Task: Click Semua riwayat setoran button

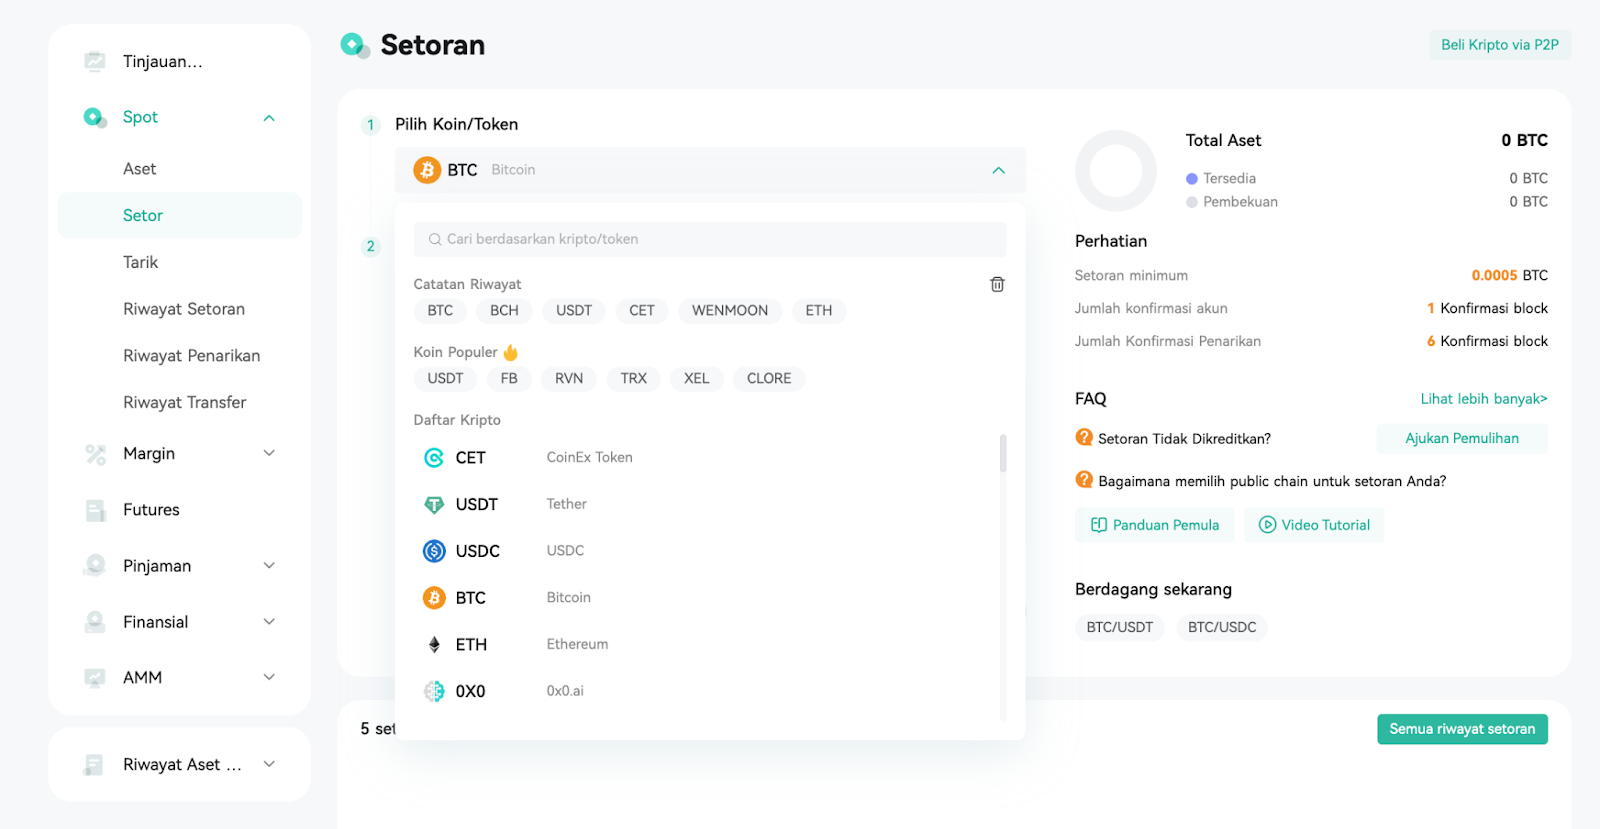Action: coord(1462,729)
